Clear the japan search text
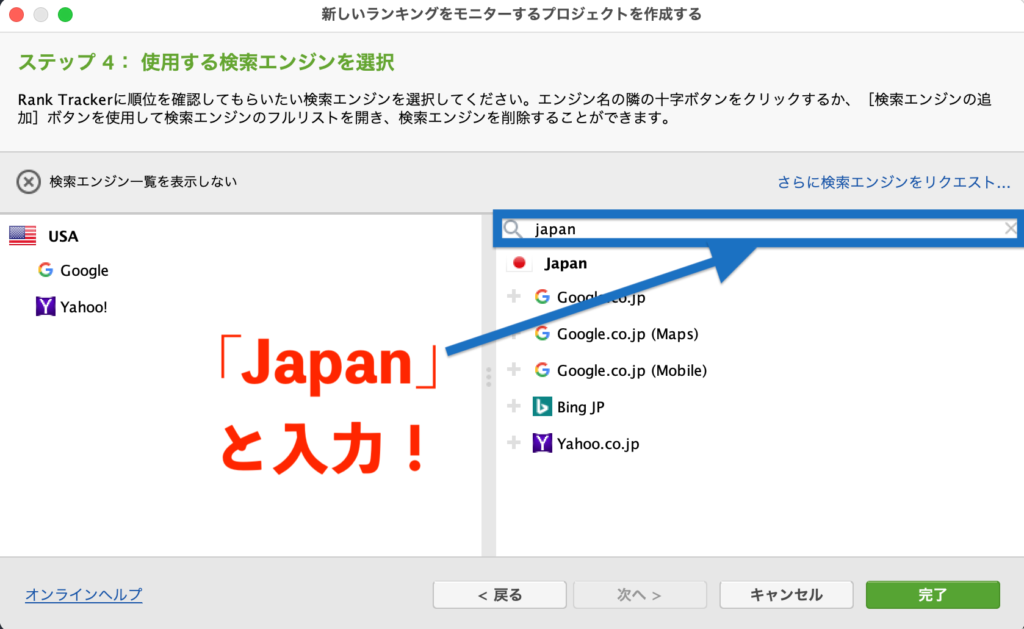Viewport: 1024px width, 629px height. [1010, 229]
